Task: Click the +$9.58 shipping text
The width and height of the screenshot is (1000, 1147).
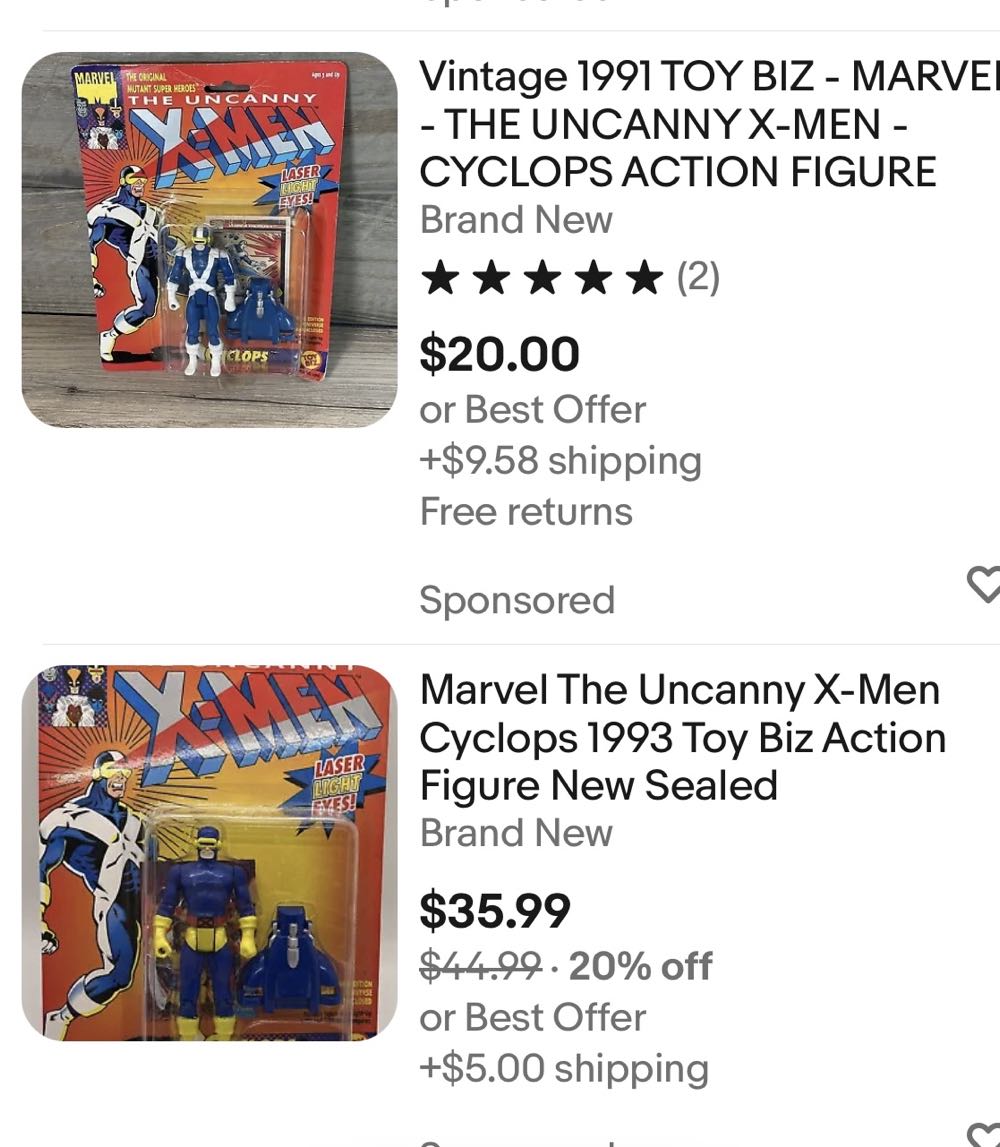Action: coord(560,460)
